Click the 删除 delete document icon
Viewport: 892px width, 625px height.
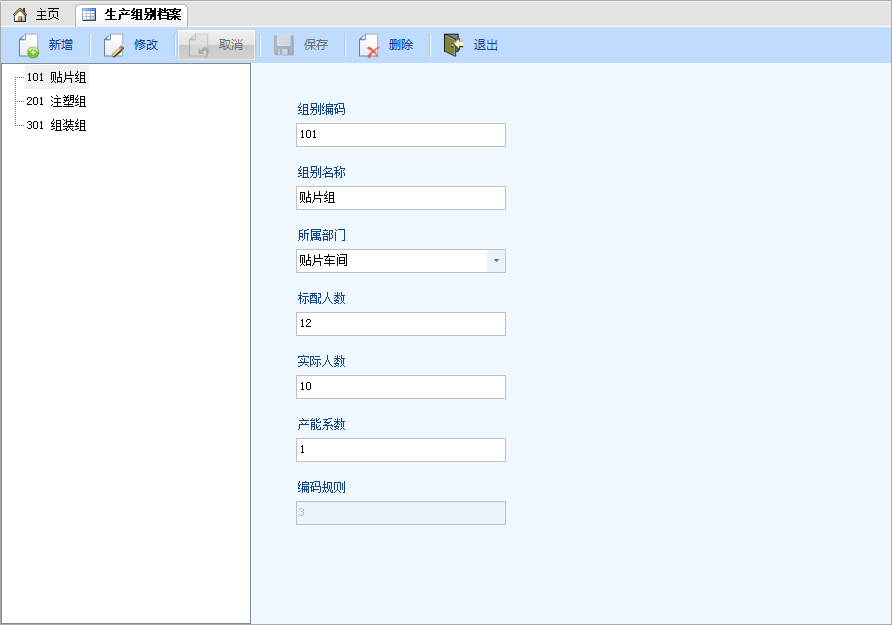point(369,45)
